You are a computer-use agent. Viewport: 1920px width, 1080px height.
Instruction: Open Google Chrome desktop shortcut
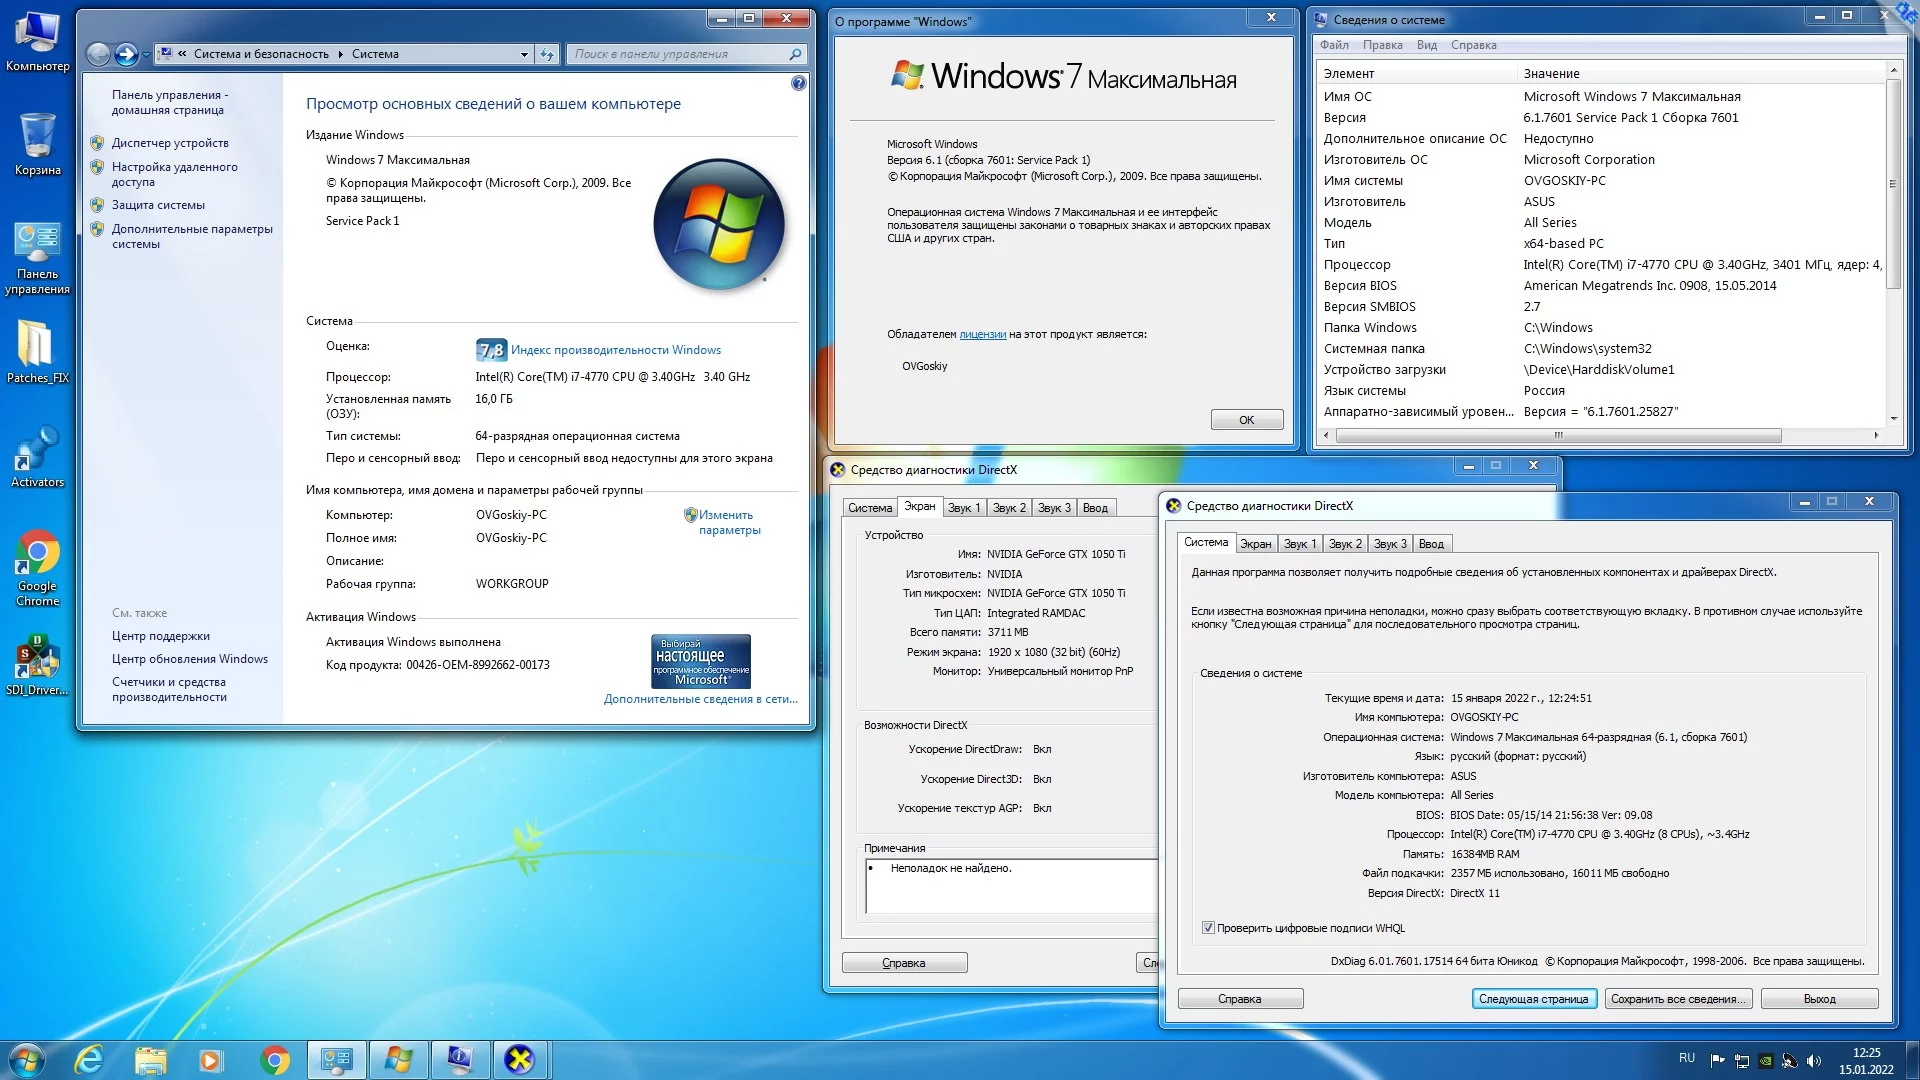37,553
